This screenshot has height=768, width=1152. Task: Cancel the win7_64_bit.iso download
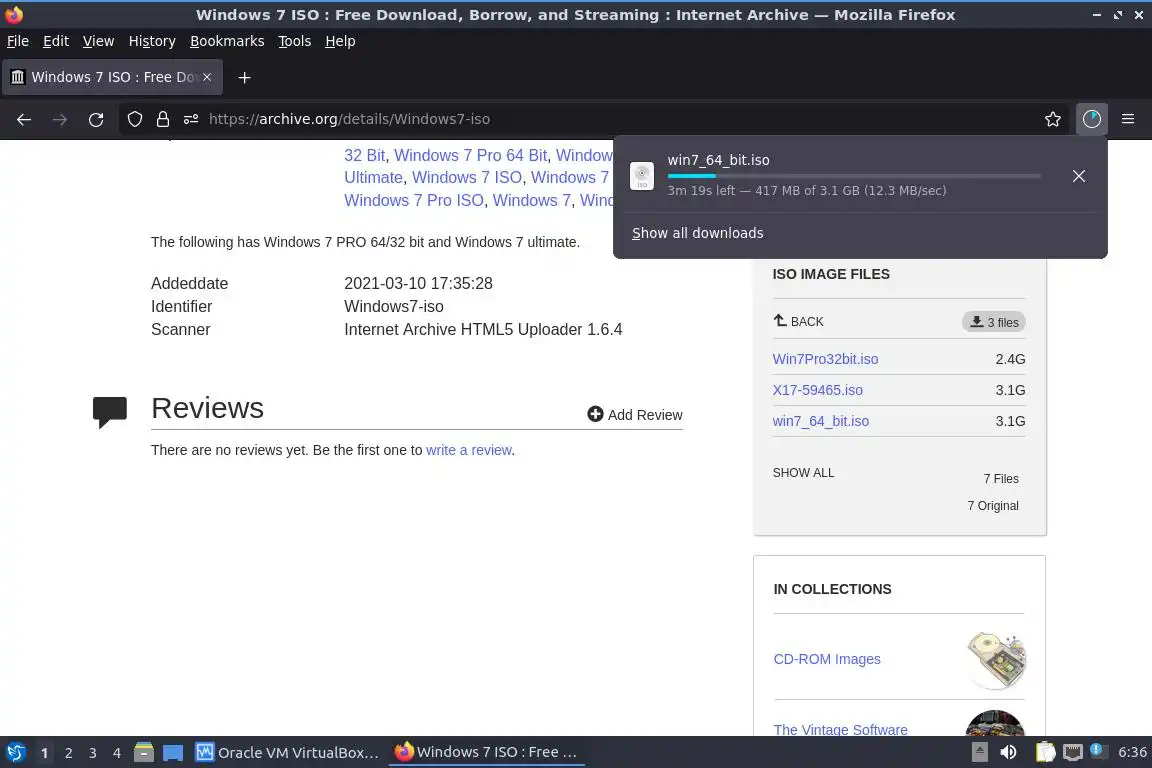coord(1079,176)
